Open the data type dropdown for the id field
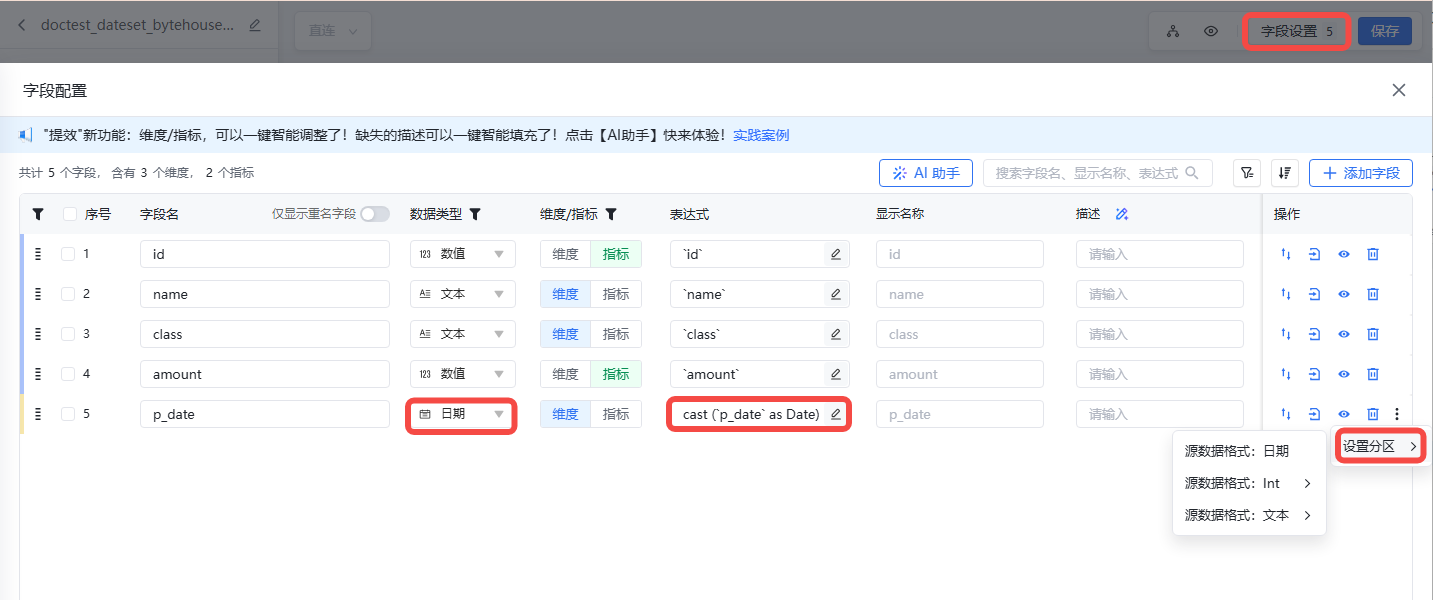 click(462, 254)
